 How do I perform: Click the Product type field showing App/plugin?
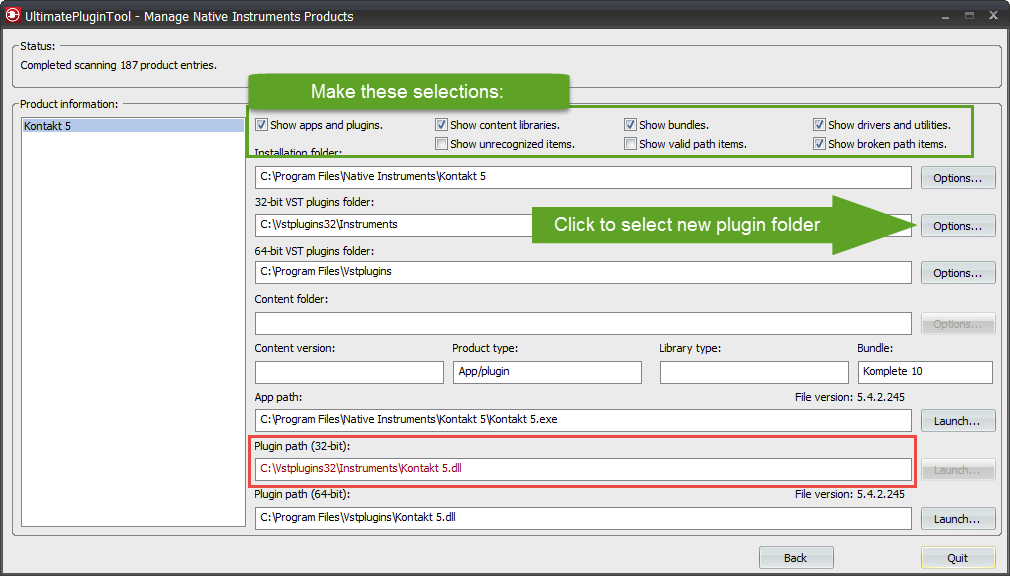547,372
